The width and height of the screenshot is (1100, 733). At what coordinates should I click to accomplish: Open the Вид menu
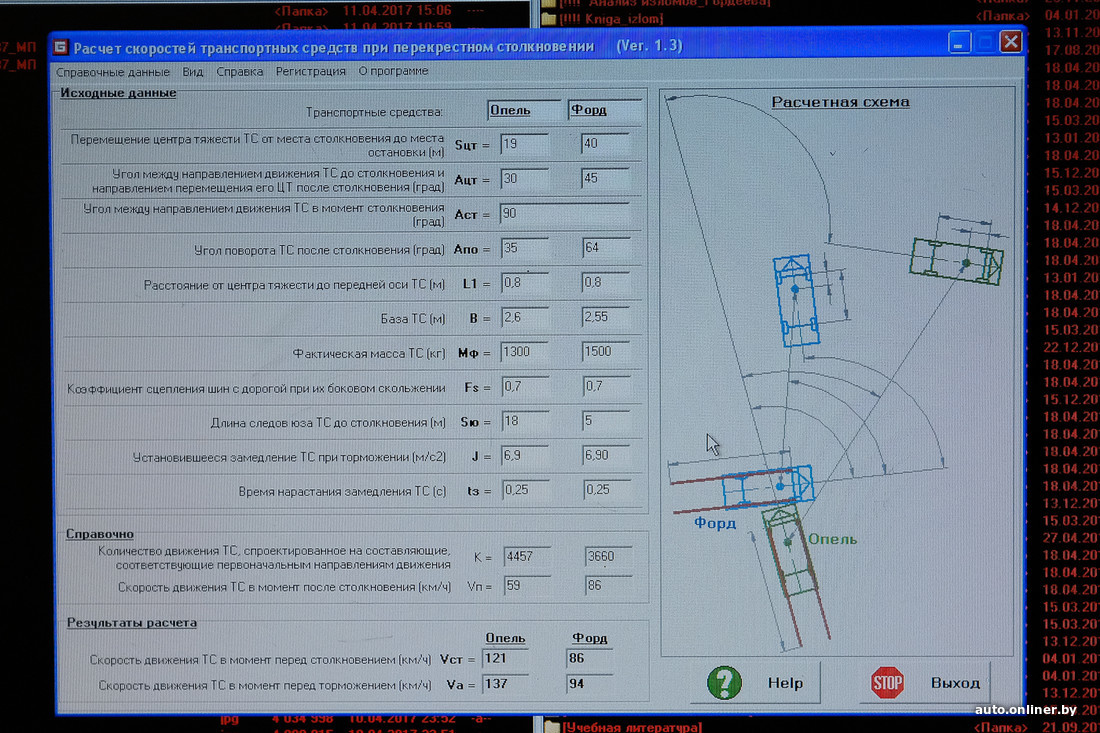tap(192, 72)
